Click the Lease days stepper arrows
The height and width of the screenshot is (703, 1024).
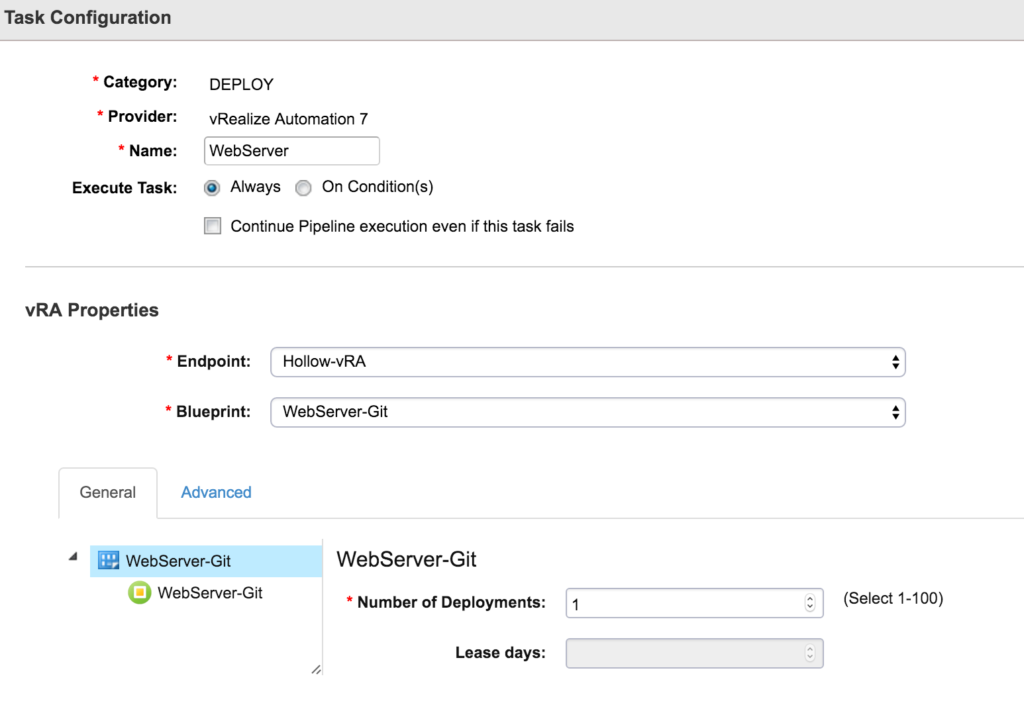[809, 654]
